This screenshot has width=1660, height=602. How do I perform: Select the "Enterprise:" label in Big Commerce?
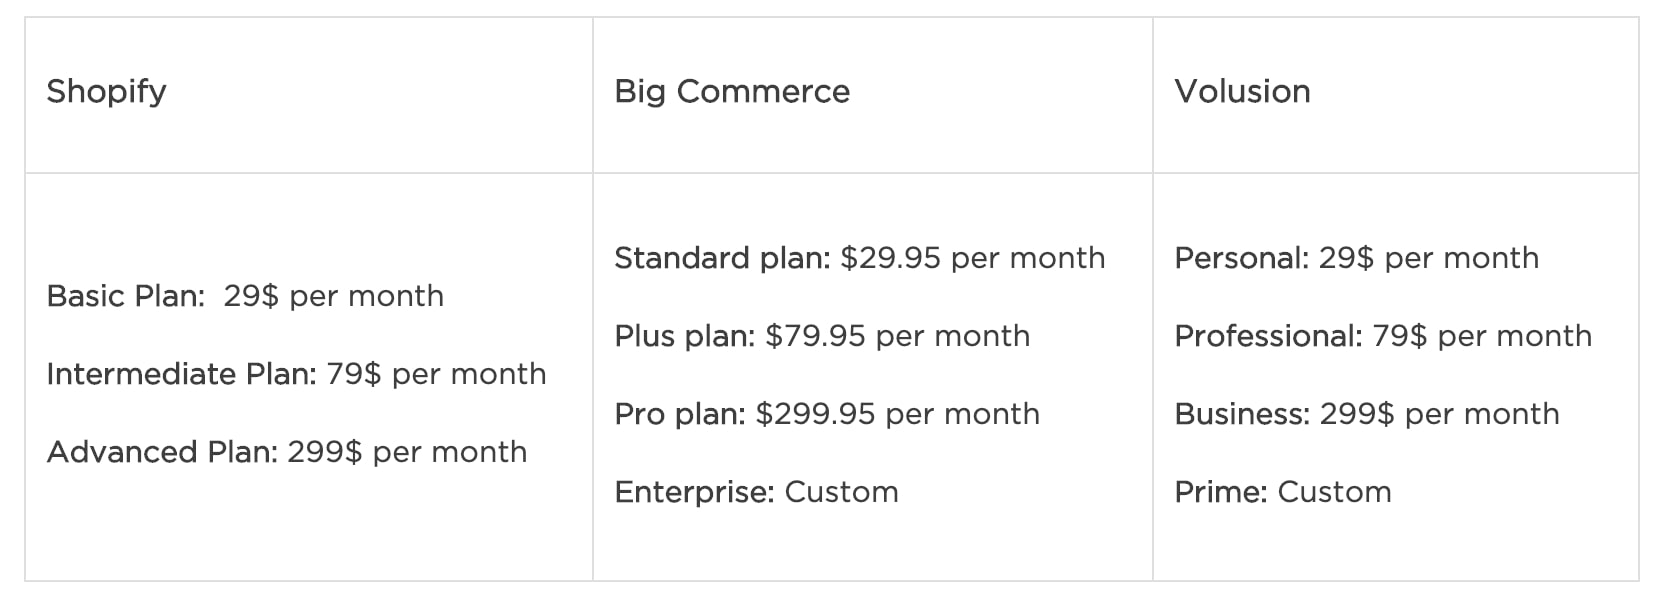694,493
